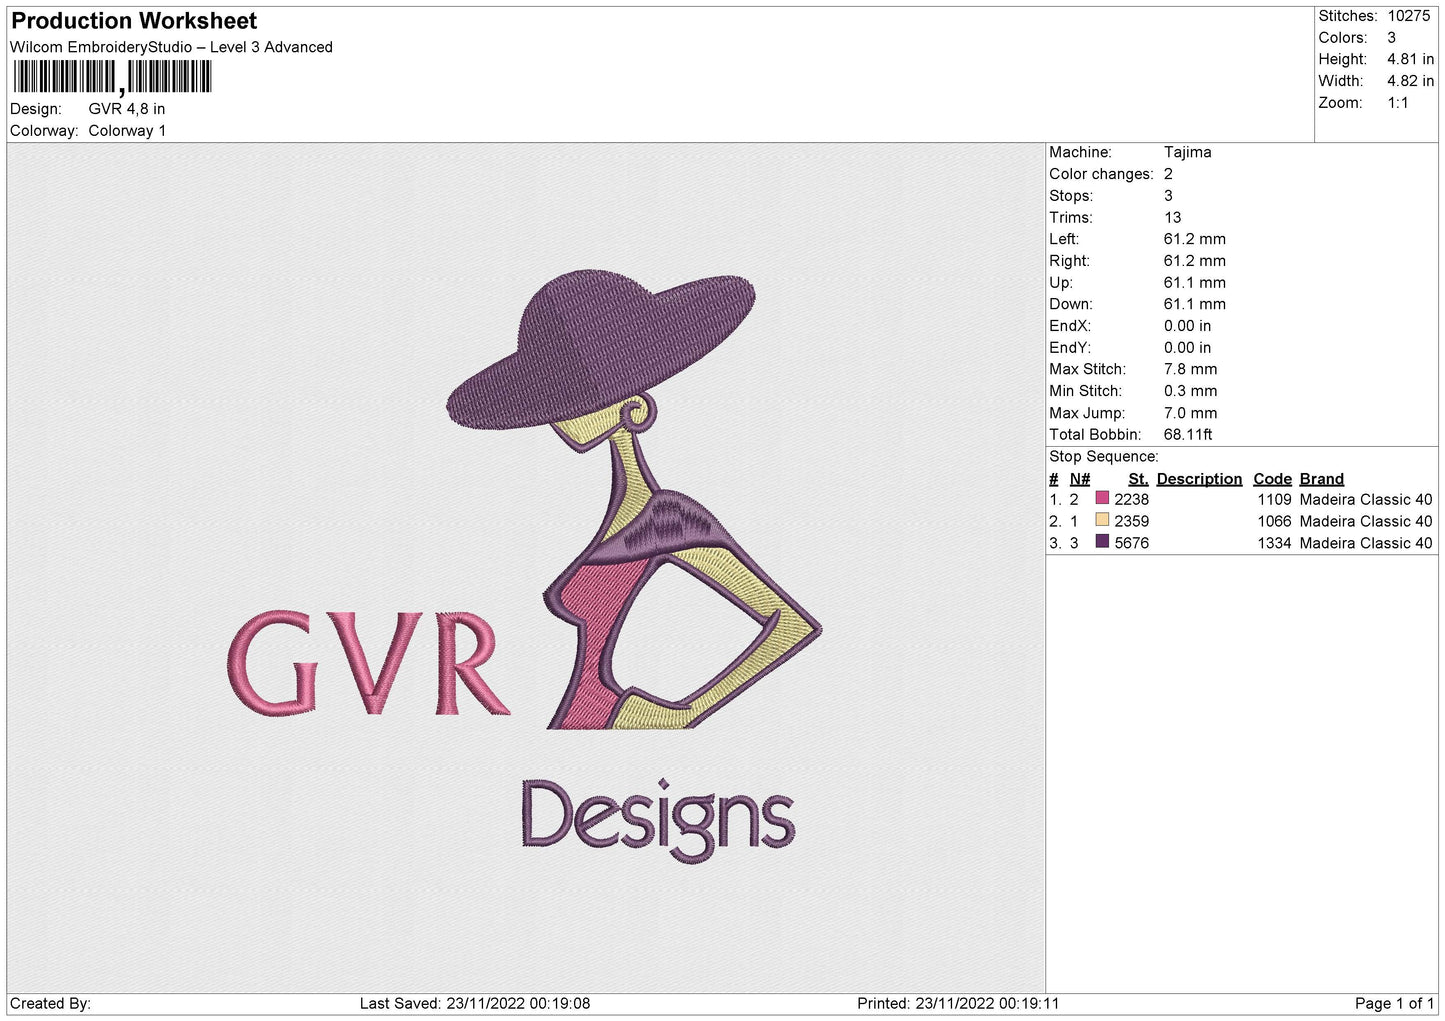Click the 'Production Worksheet' heading
This screenshot has height=1021, width=1445.
click(134, 21)
